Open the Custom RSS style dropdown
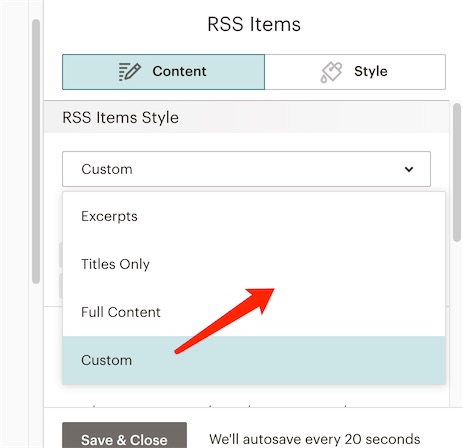The width and height of the screenshot is (463, 448). [246, 169]
